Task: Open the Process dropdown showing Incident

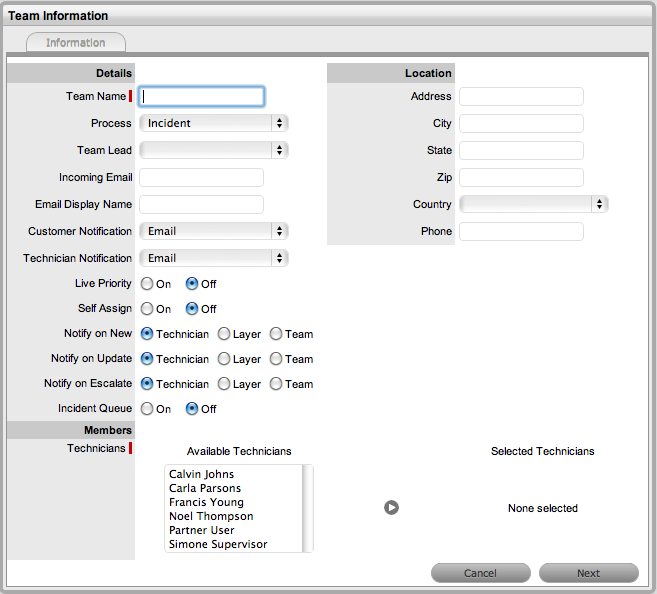Action: (214, 123)
